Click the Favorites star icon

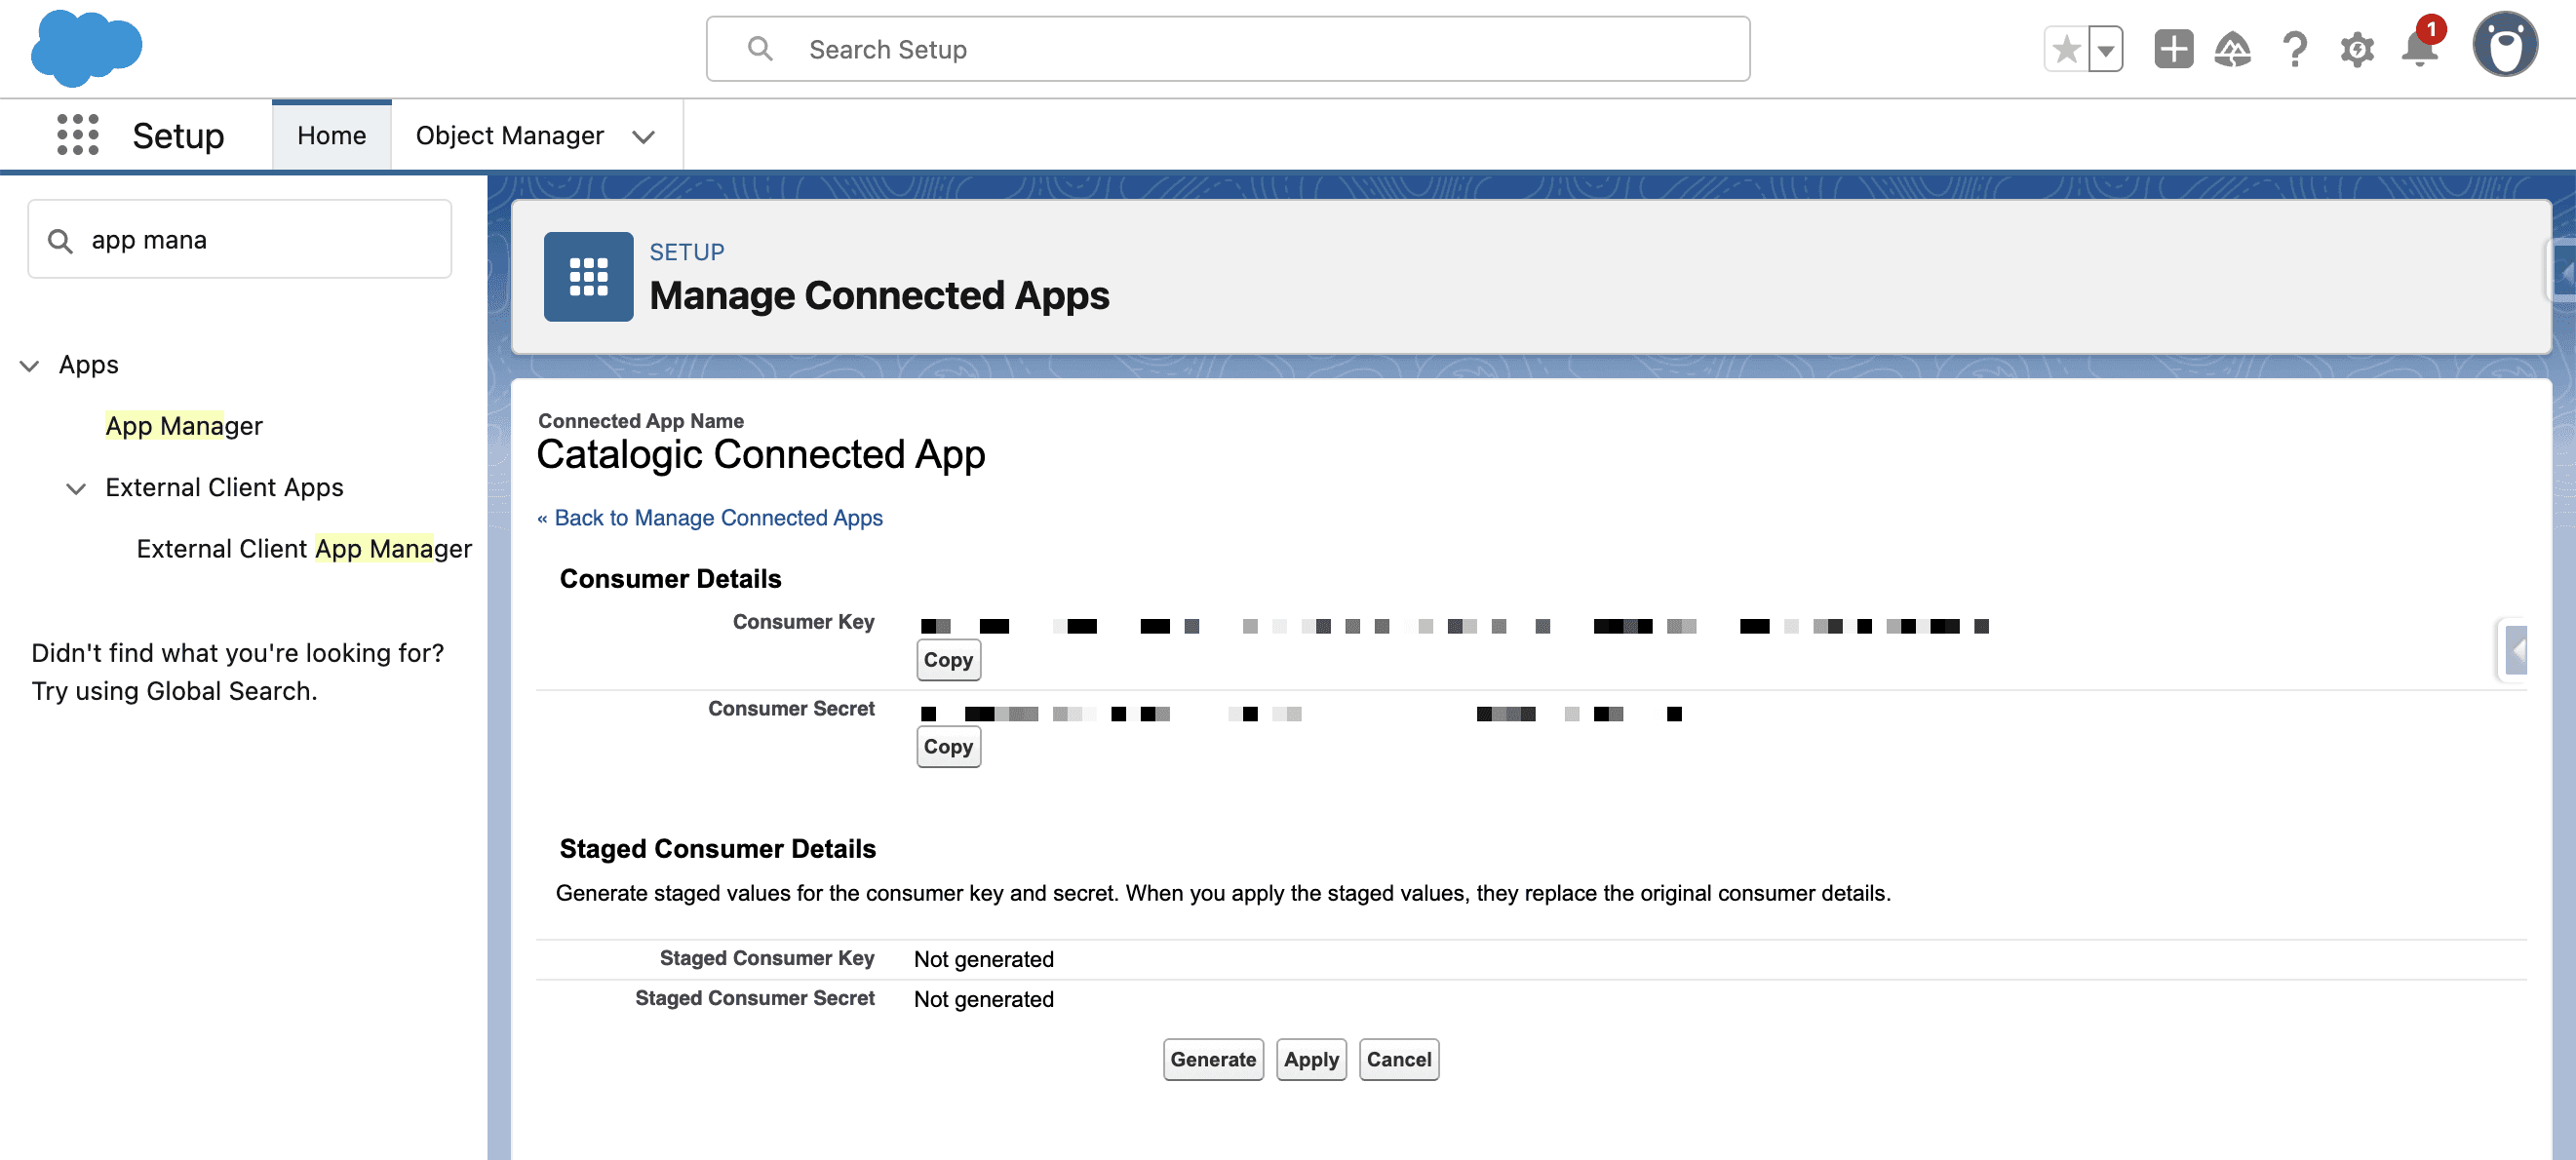[x=2066, y=49]
